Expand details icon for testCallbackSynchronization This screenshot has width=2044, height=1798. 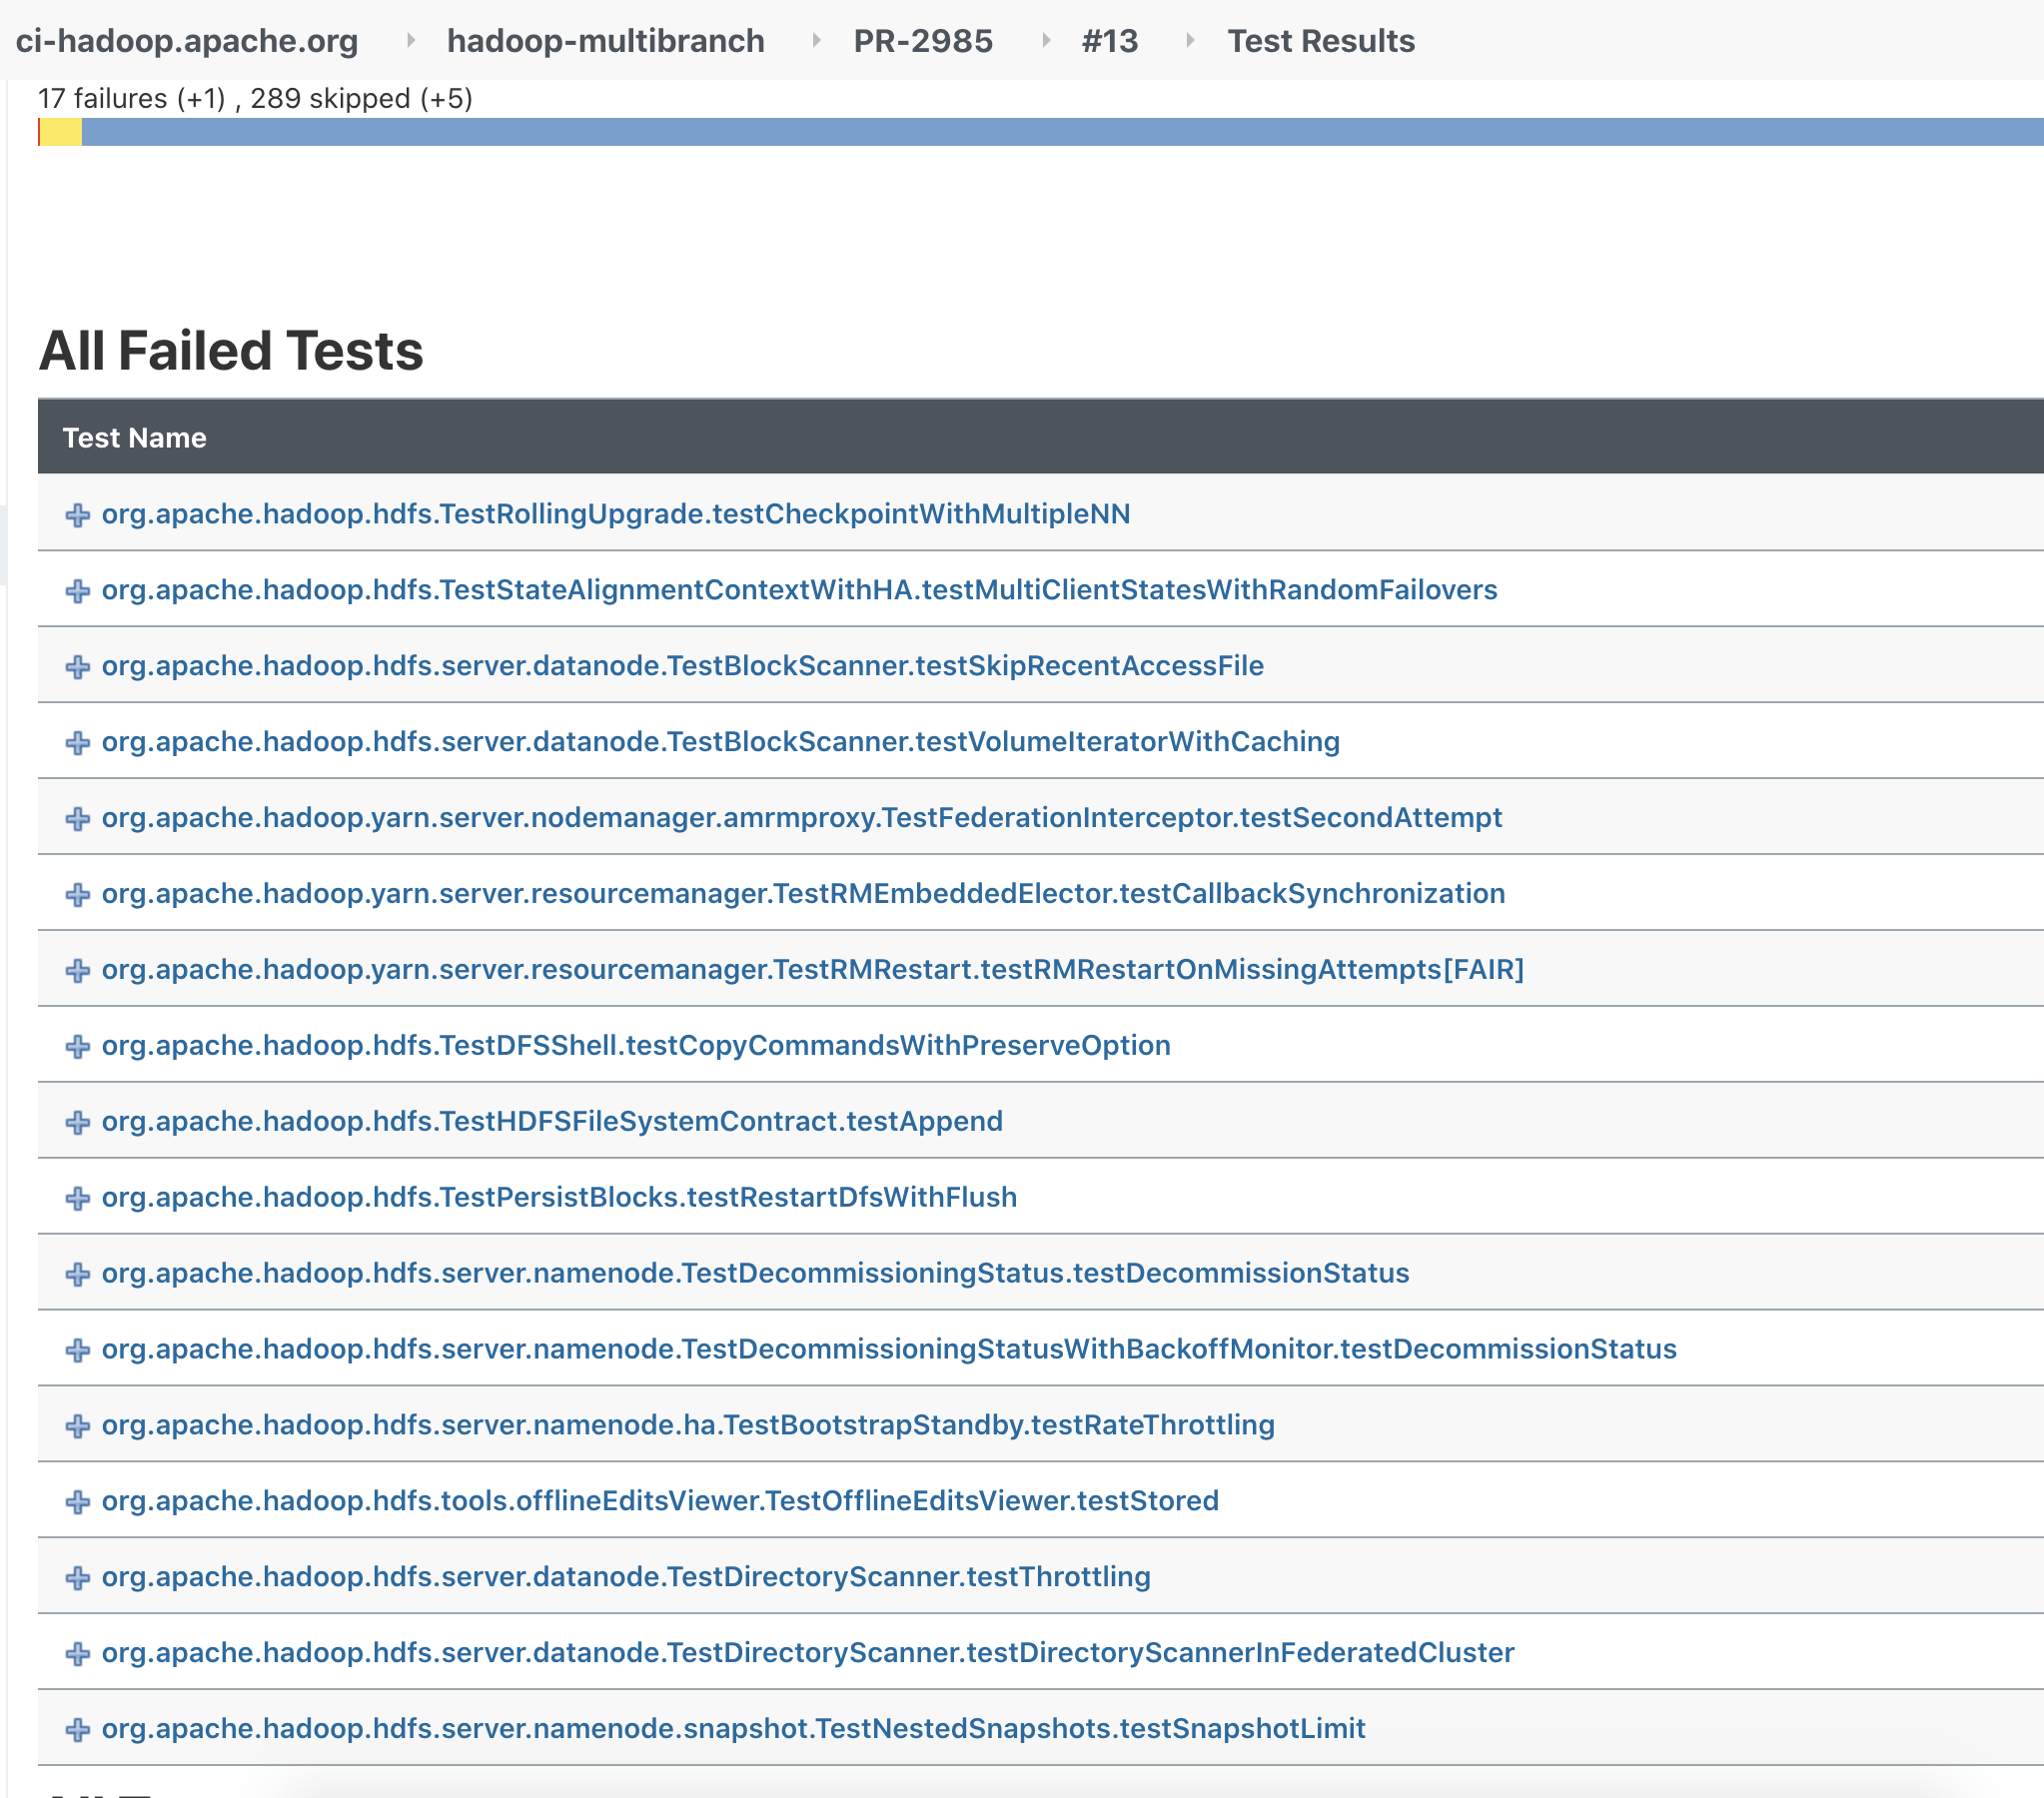coord(77,895)
